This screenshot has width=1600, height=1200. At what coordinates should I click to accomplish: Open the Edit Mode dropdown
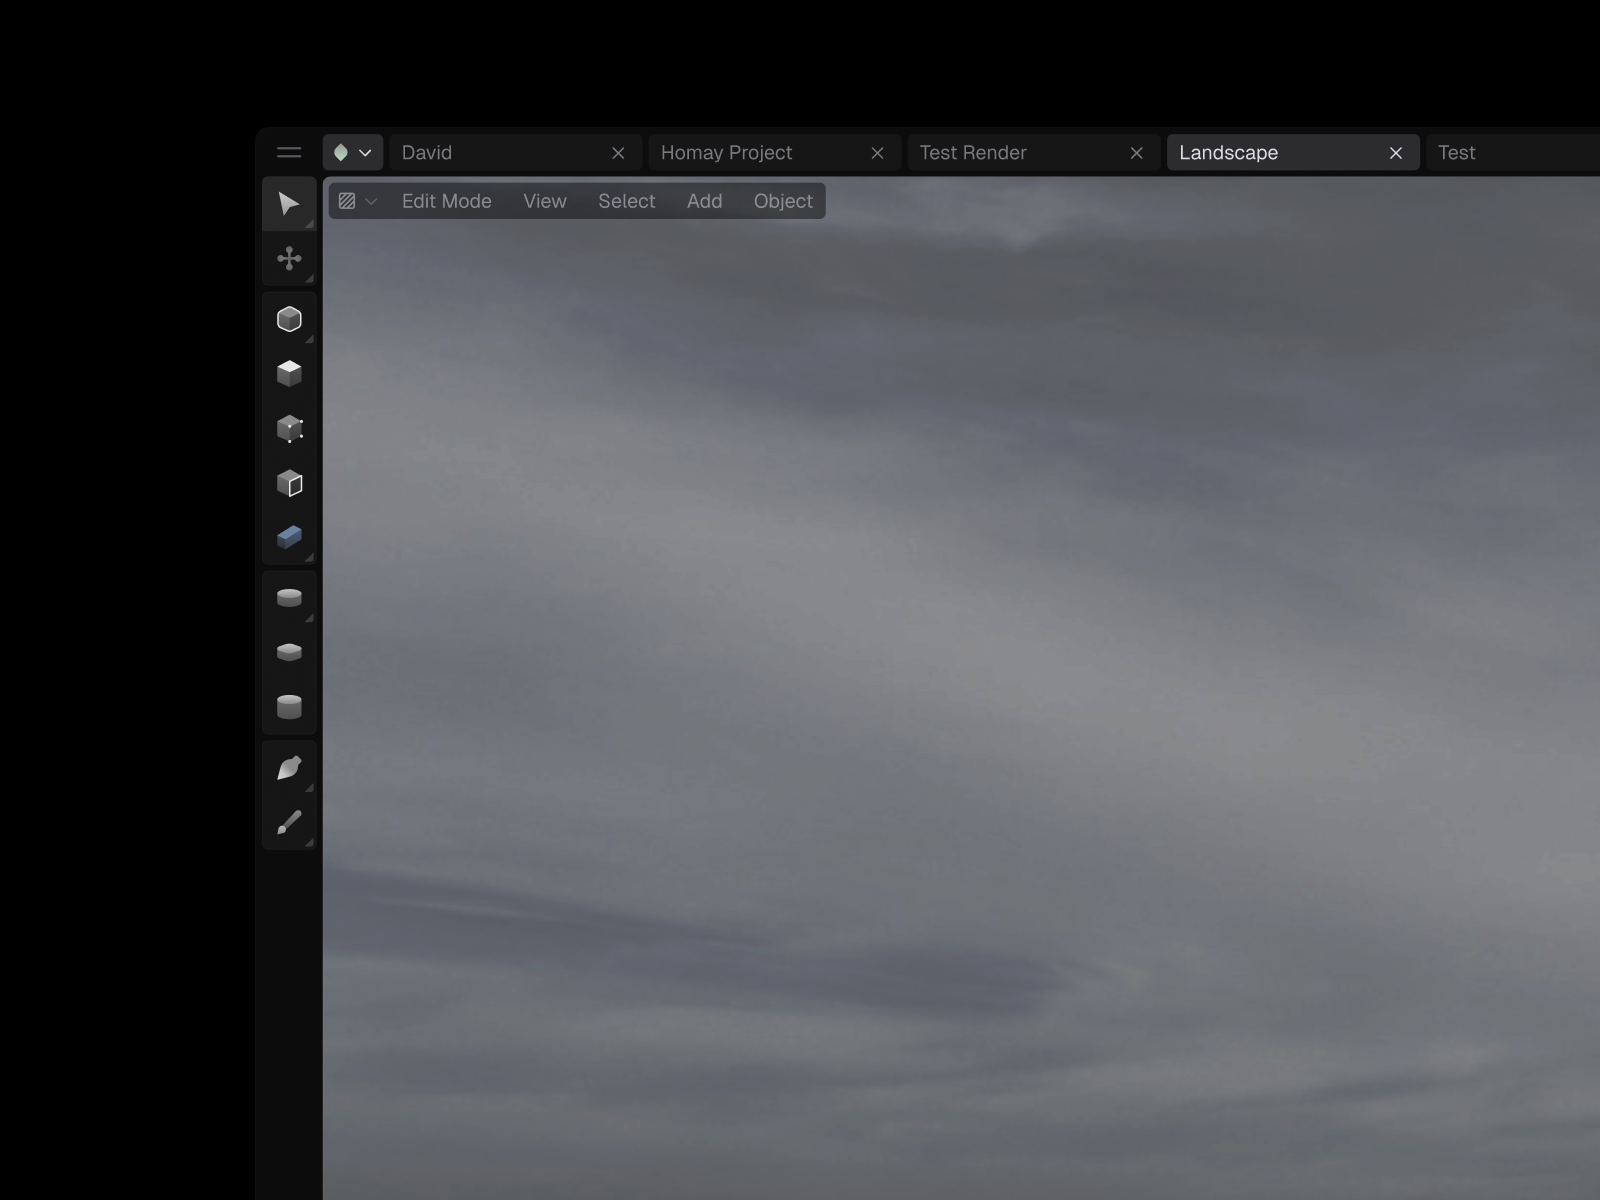446,201
